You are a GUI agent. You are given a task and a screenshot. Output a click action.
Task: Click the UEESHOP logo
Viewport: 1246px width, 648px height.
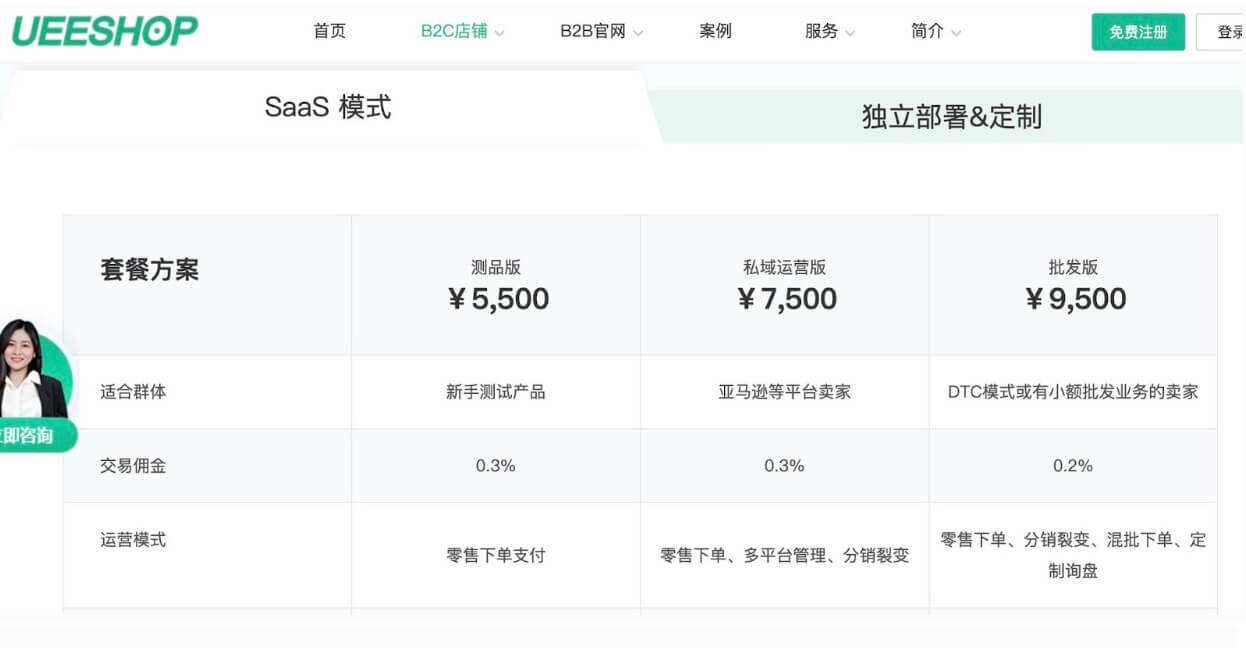point(104,31)
